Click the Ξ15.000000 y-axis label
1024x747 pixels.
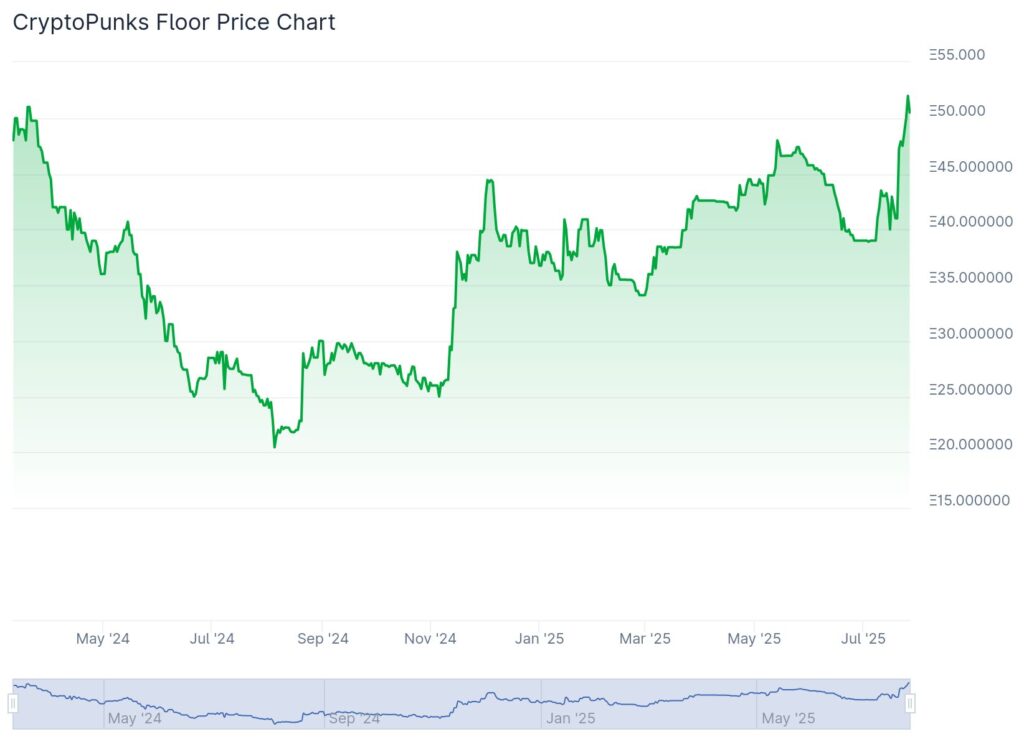pyautogui.click(x=969, y=501)
